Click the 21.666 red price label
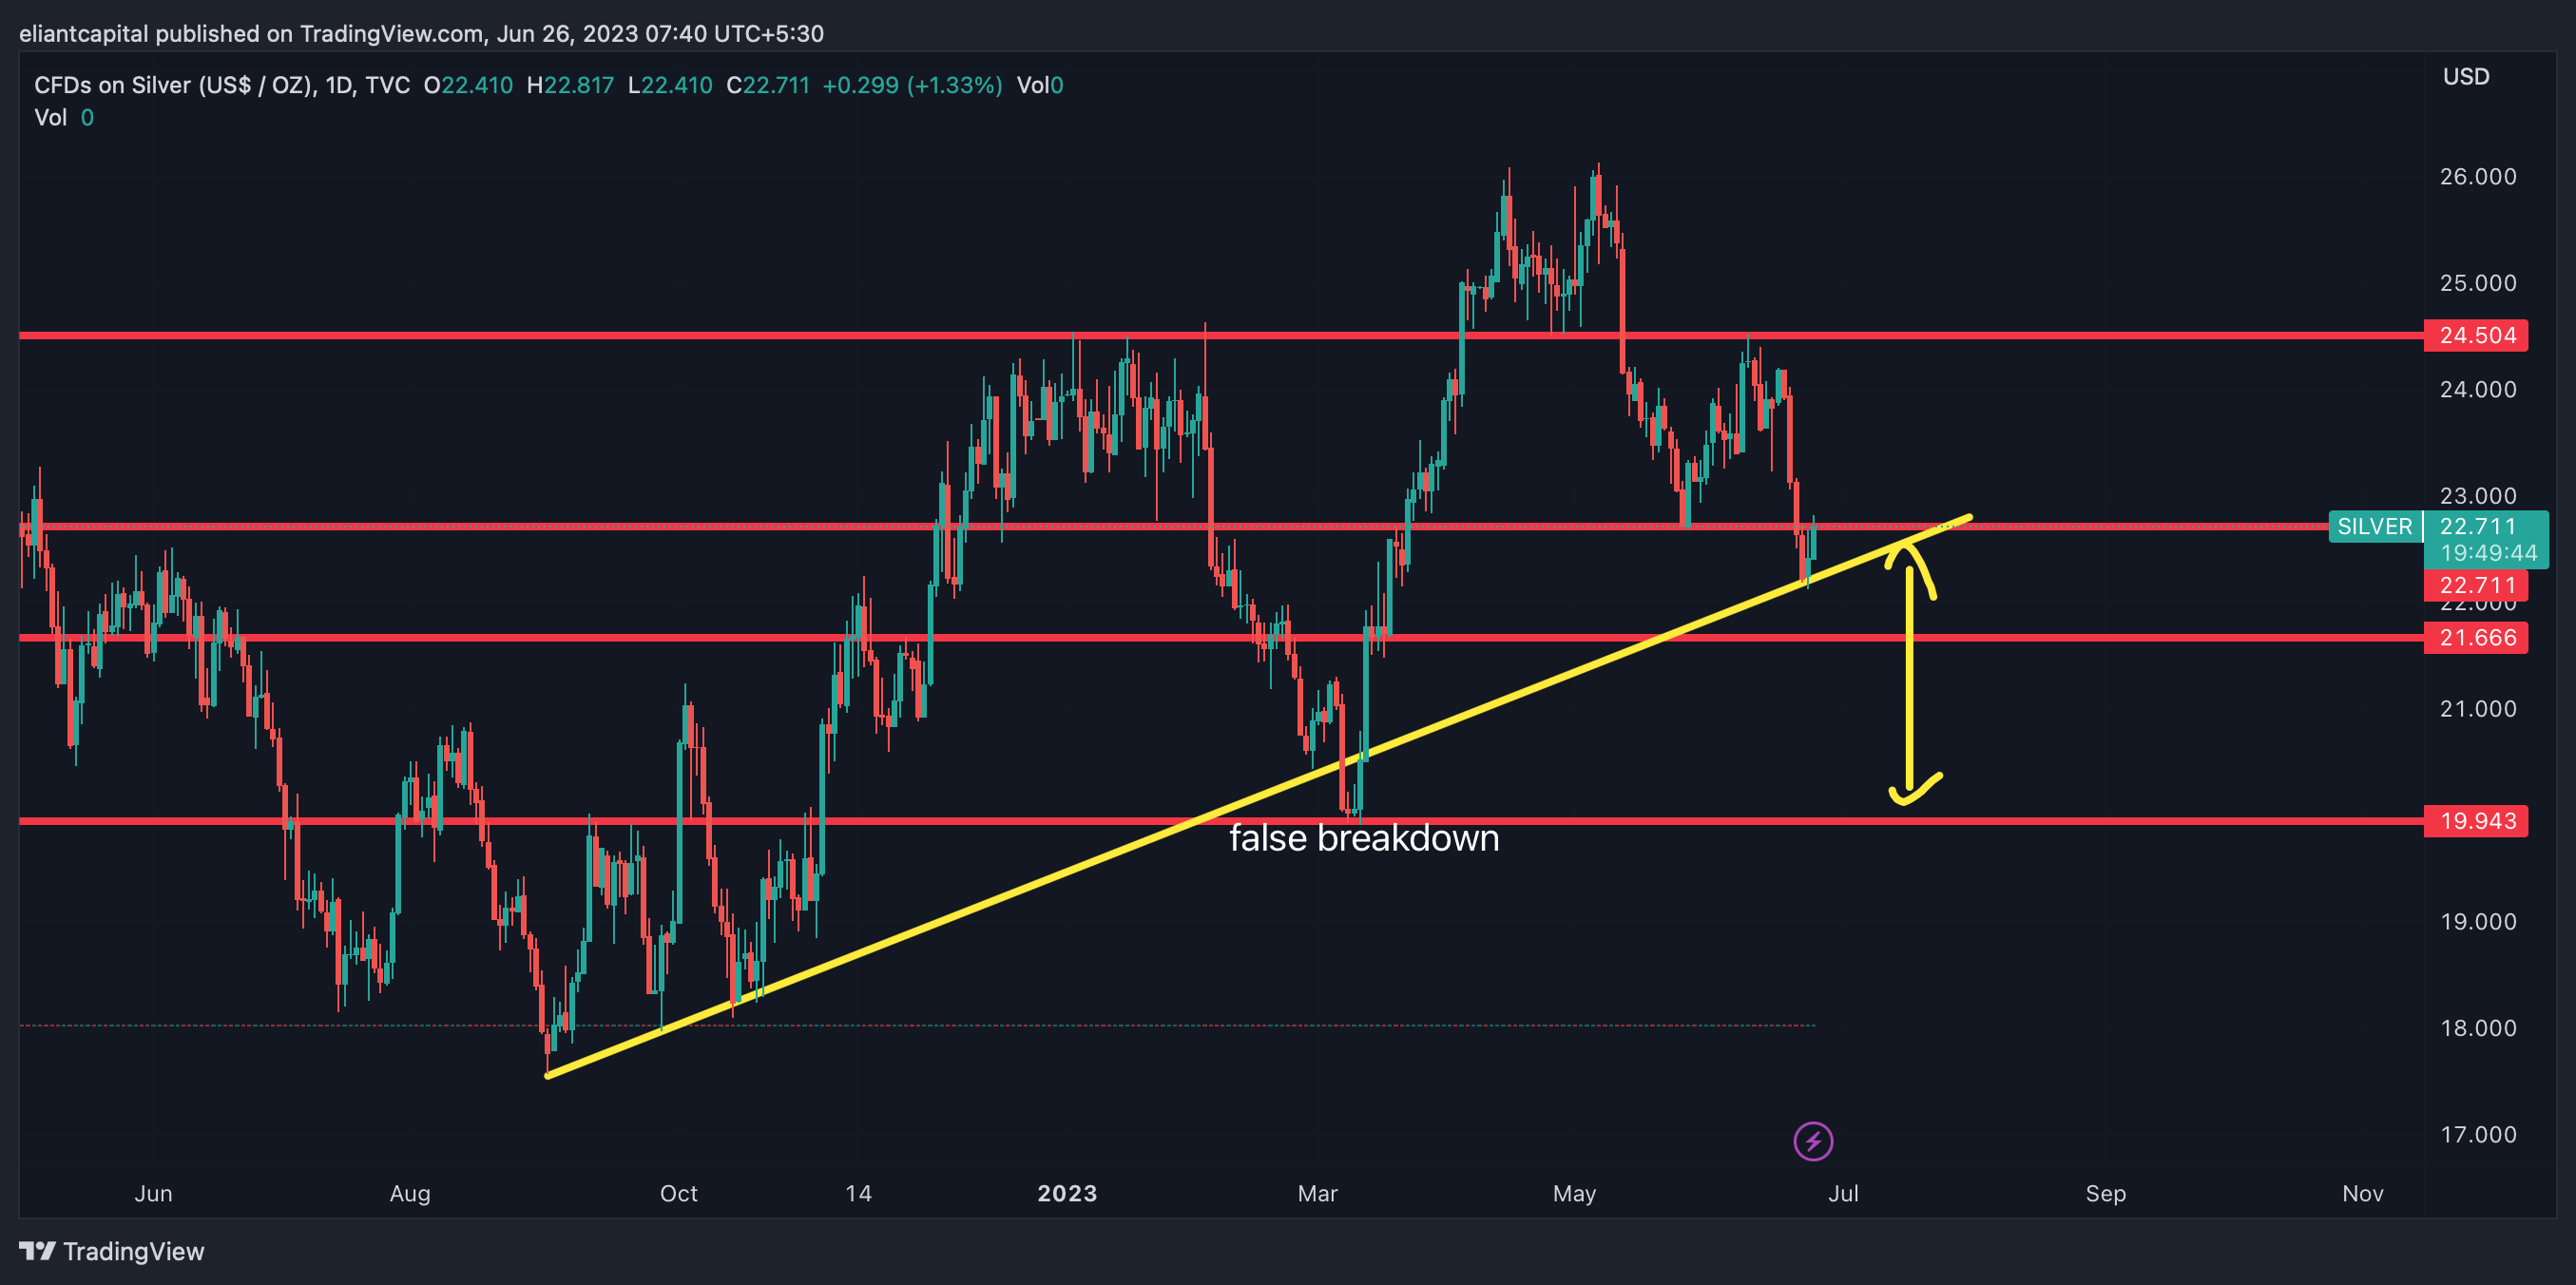 pyautogui.click(x=2475, y=637)
